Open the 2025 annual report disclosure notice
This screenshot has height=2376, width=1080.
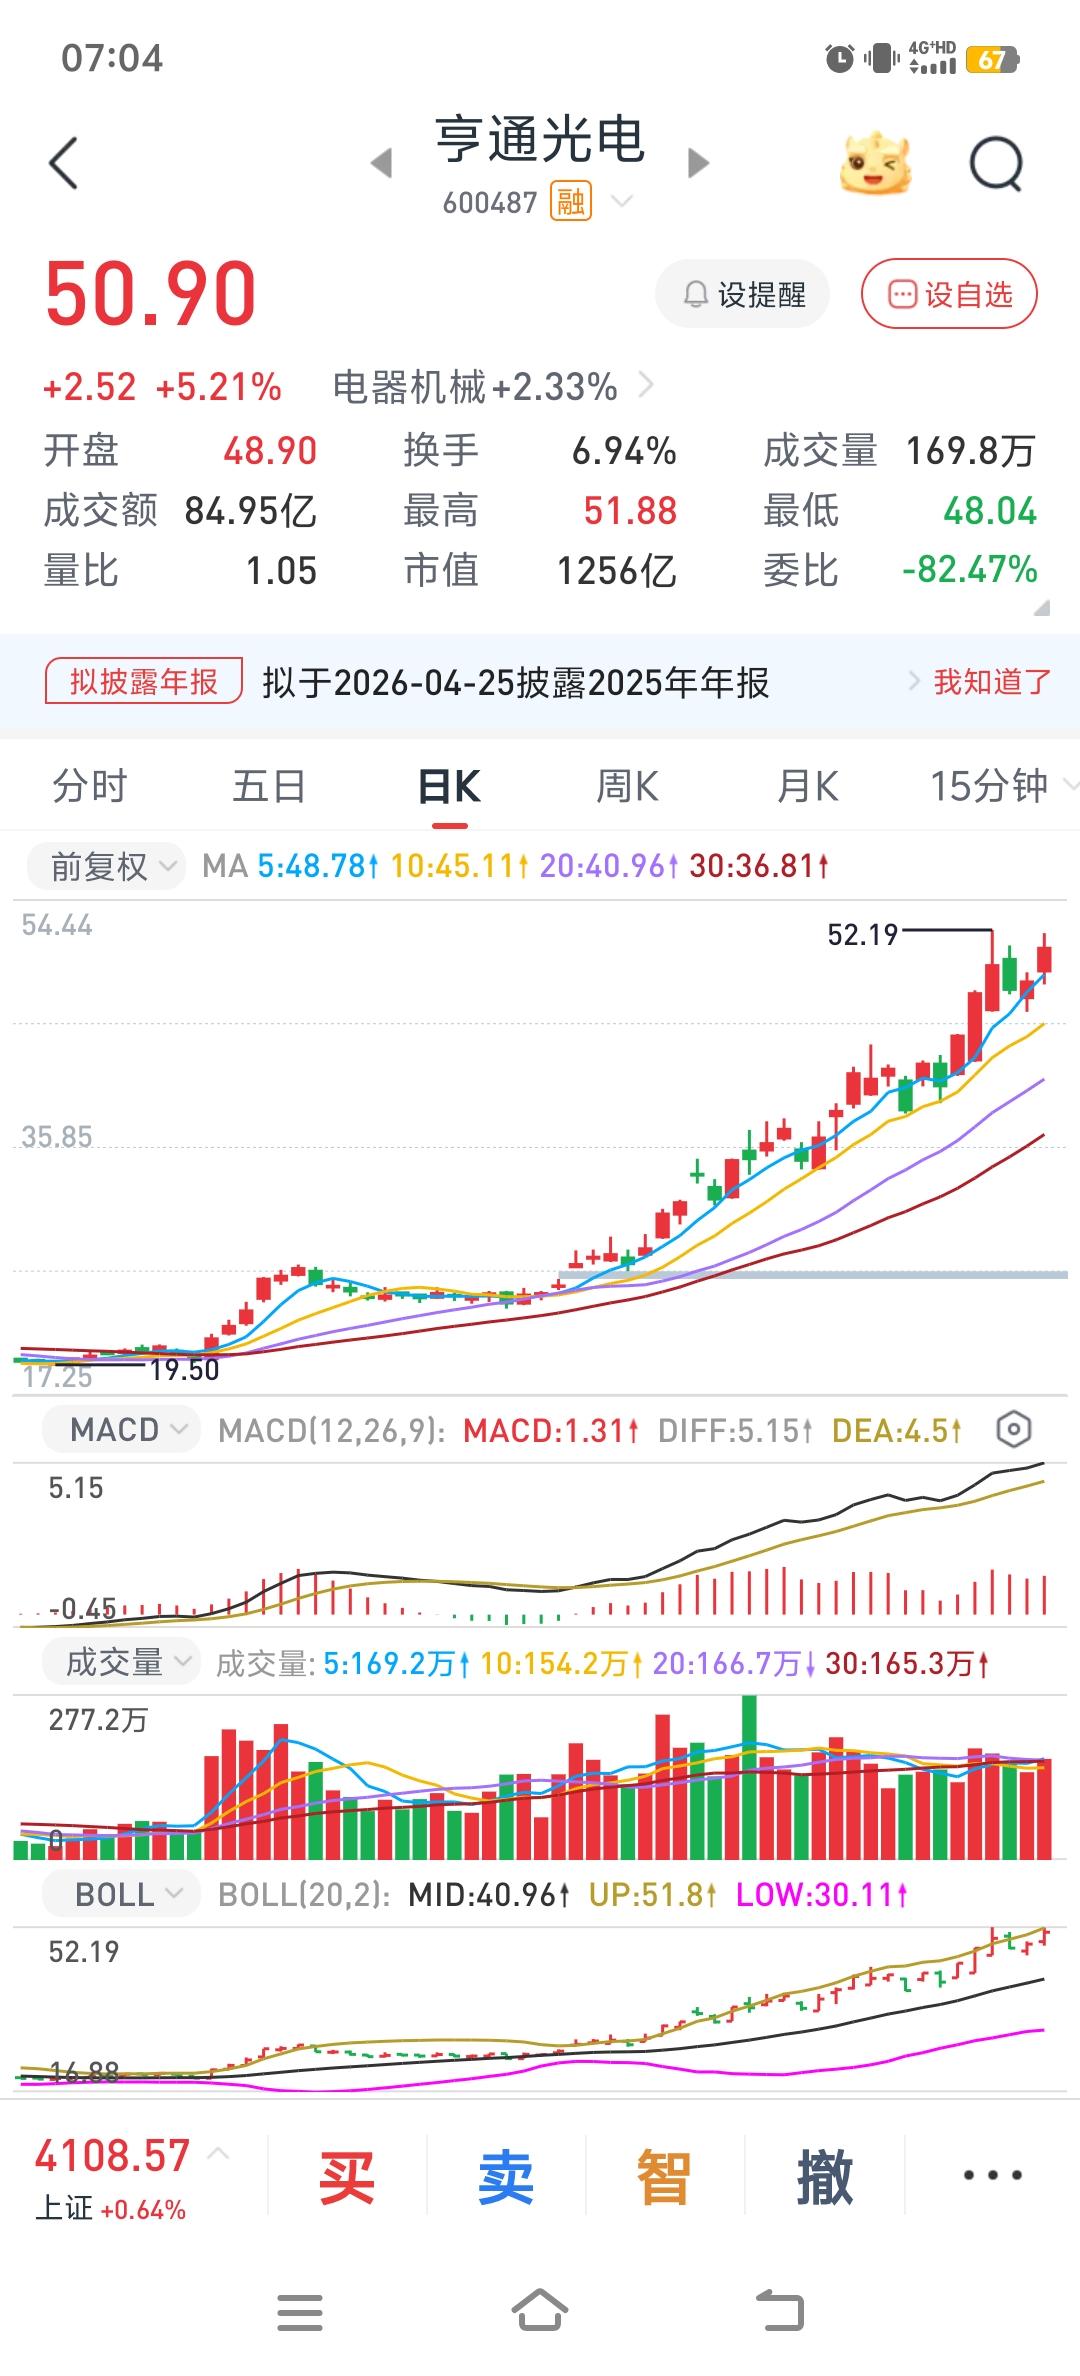point(516,683)
